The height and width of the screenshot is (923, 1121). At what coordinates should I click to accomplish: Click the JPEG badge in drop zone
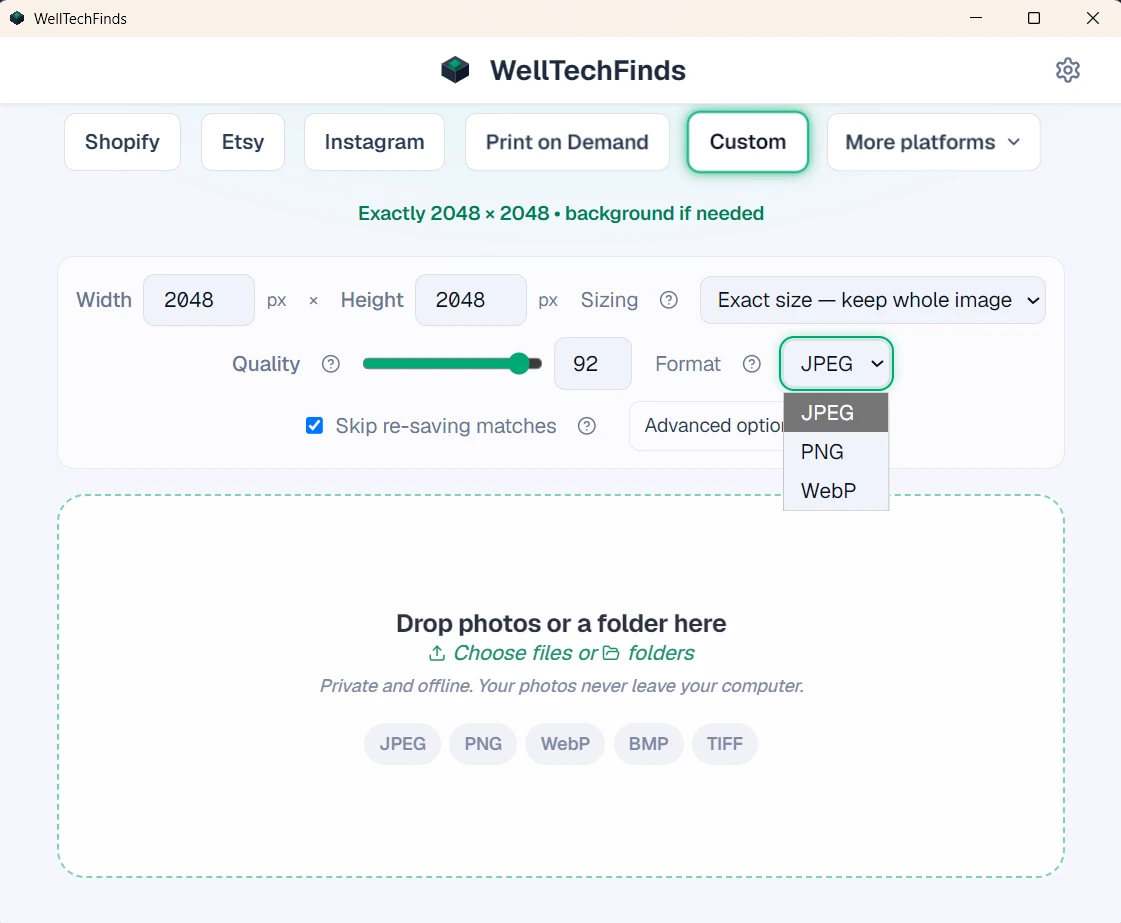[x=403, y=744]
